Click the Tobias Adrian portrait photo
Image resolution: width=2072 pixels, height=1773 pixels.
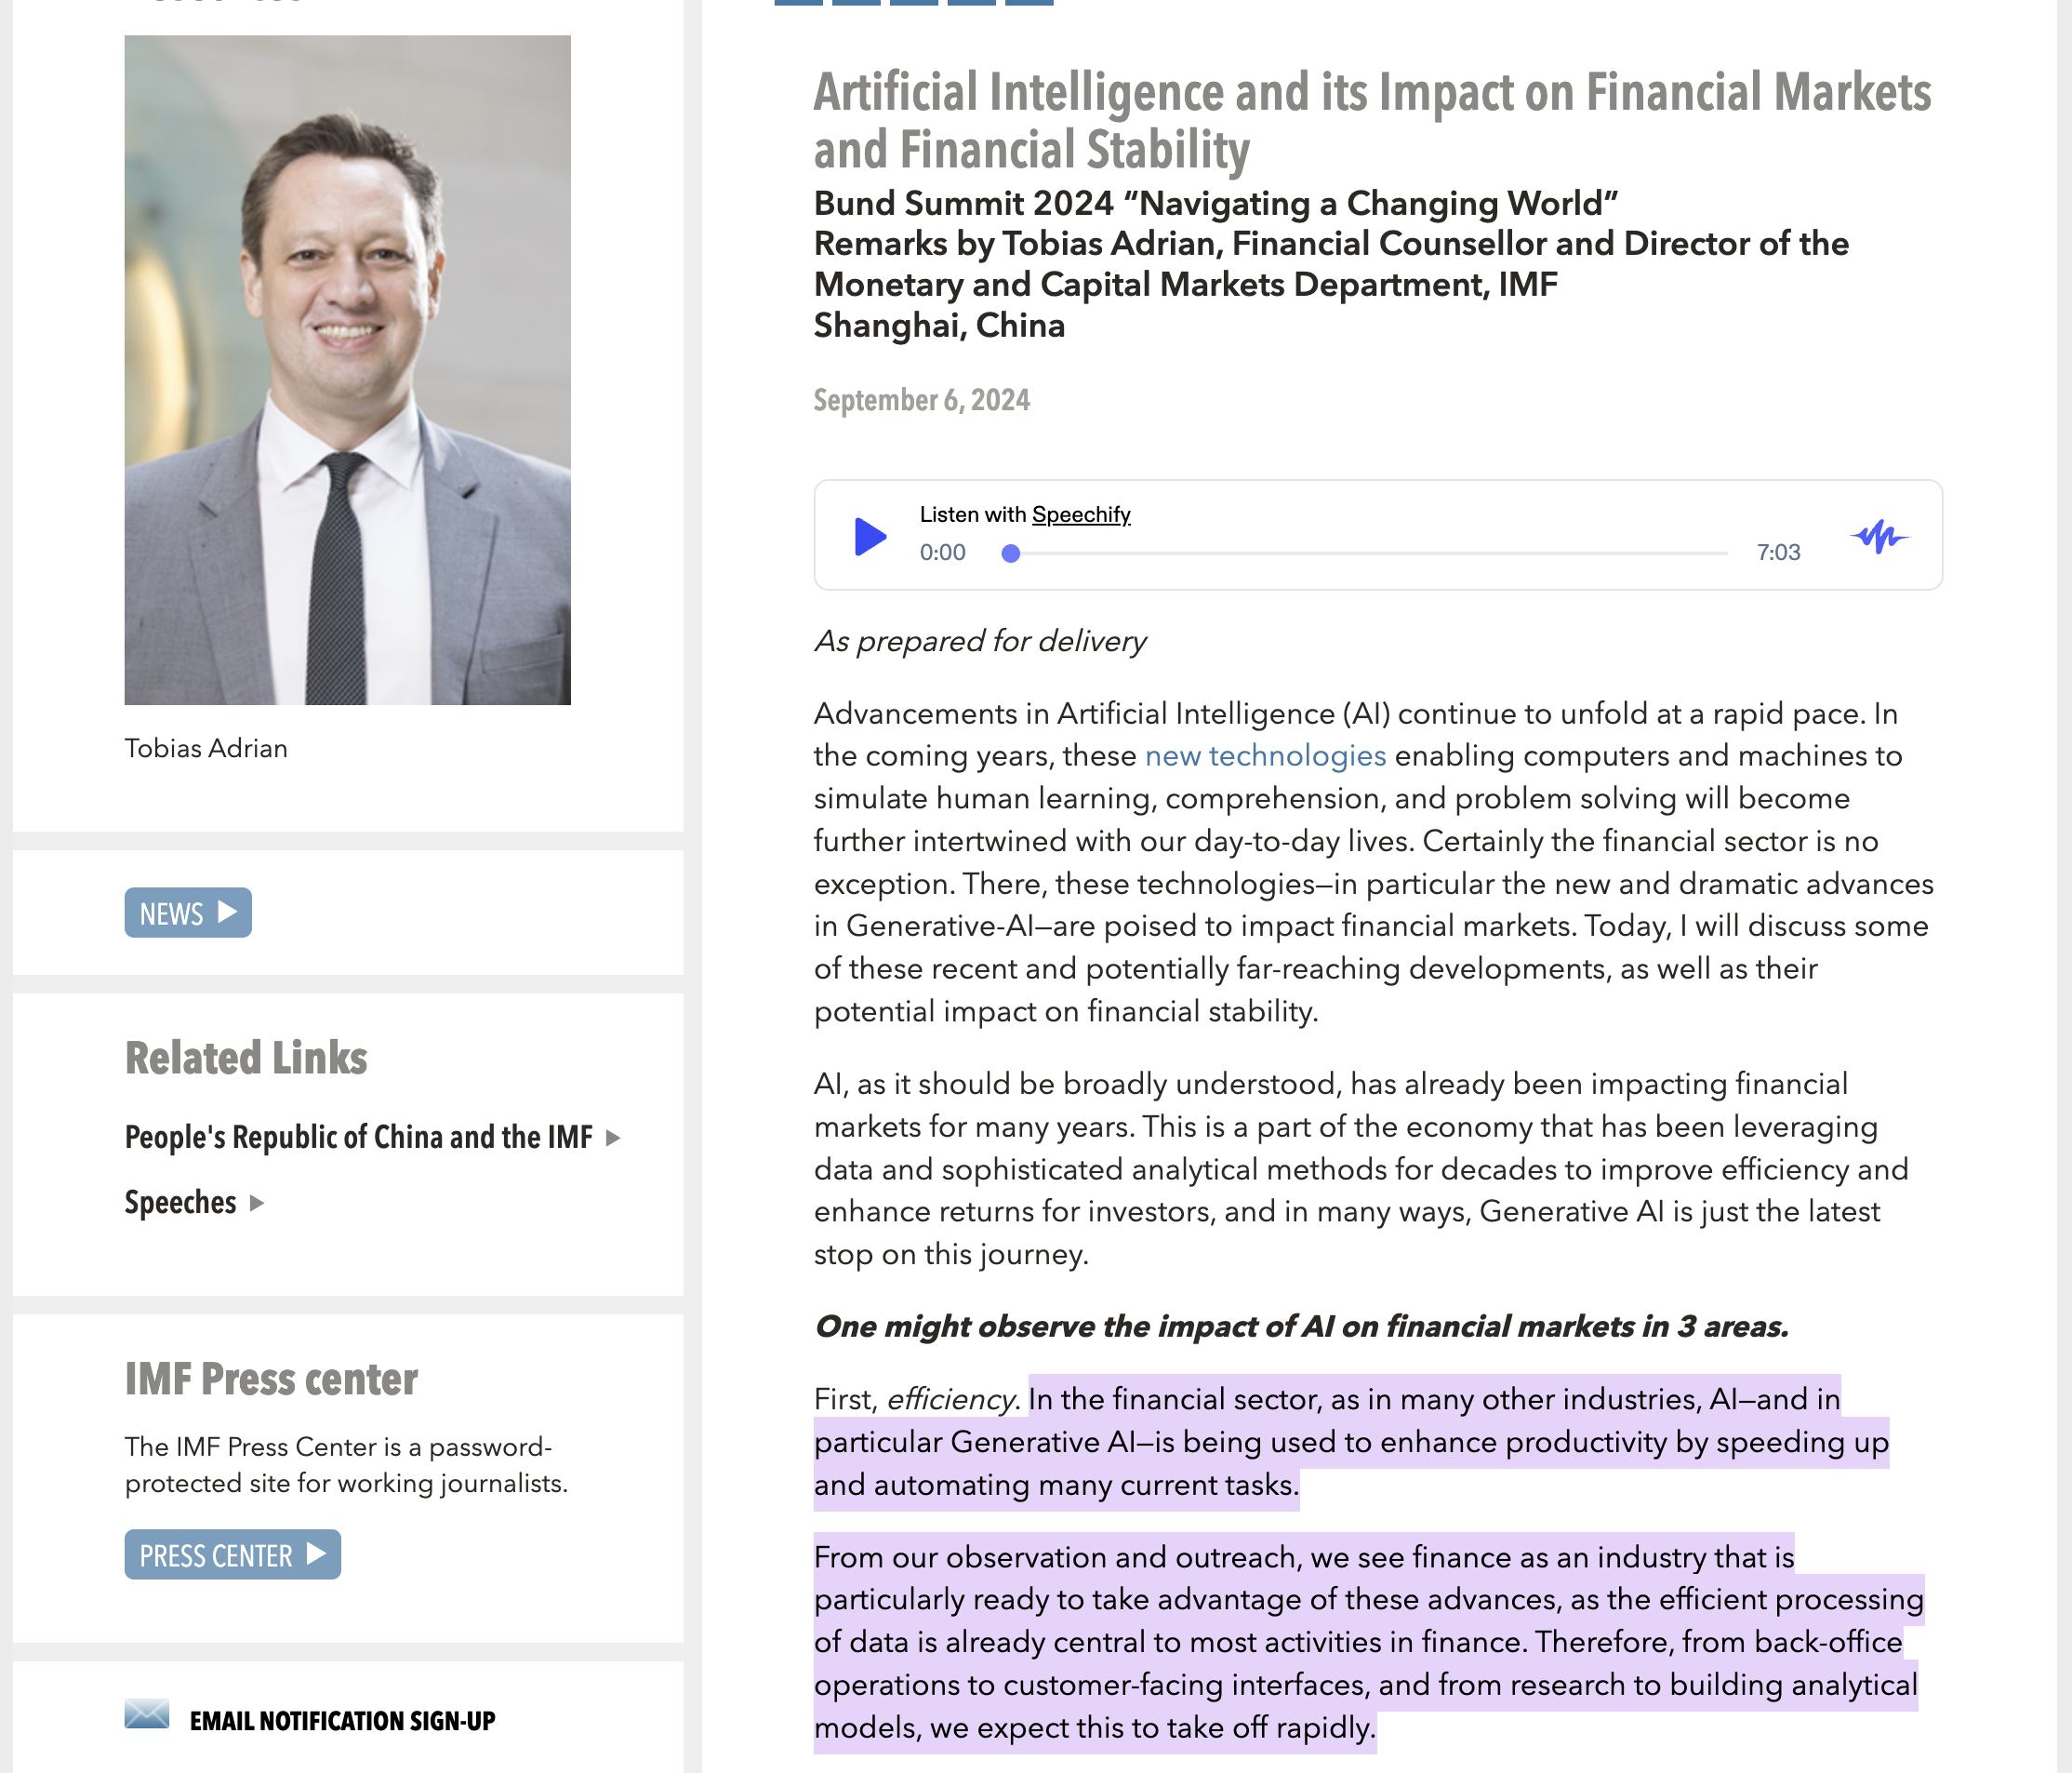[348, 370]
